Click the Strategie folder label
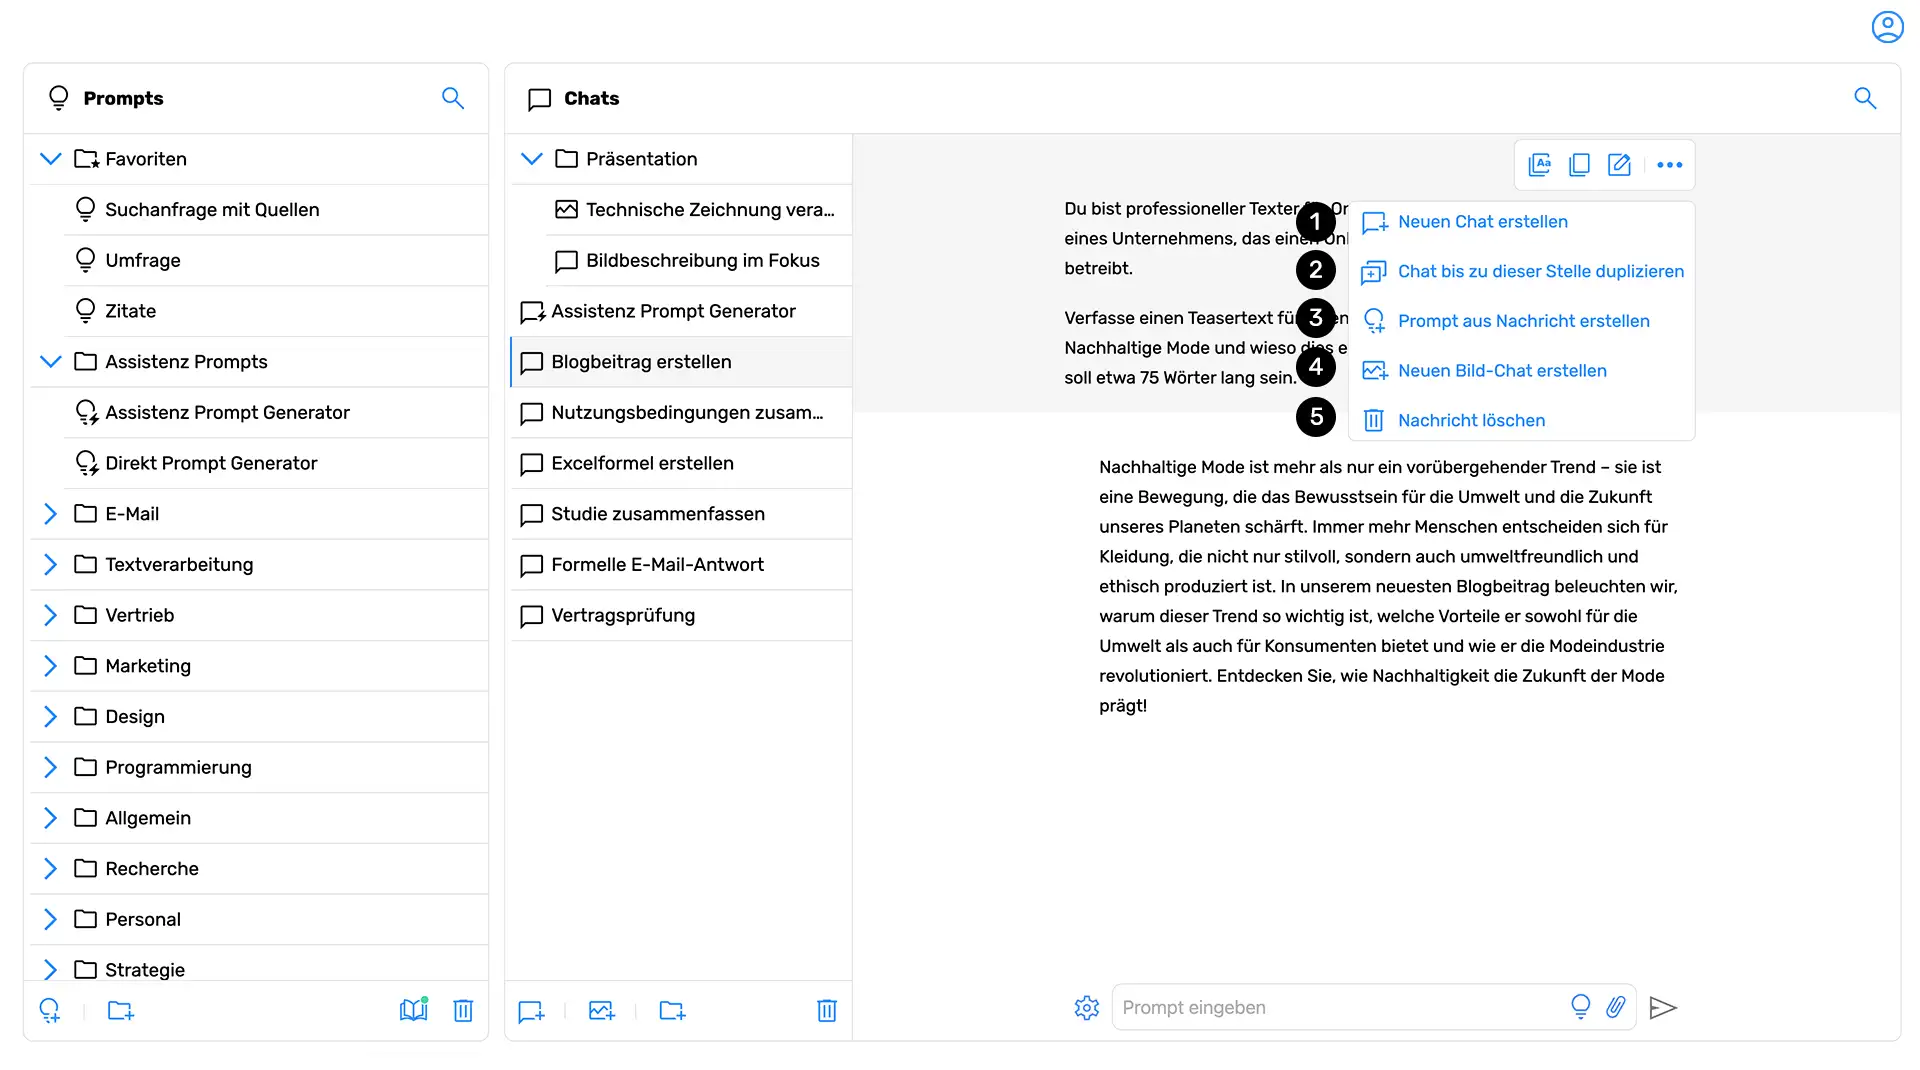 [145, 970]
